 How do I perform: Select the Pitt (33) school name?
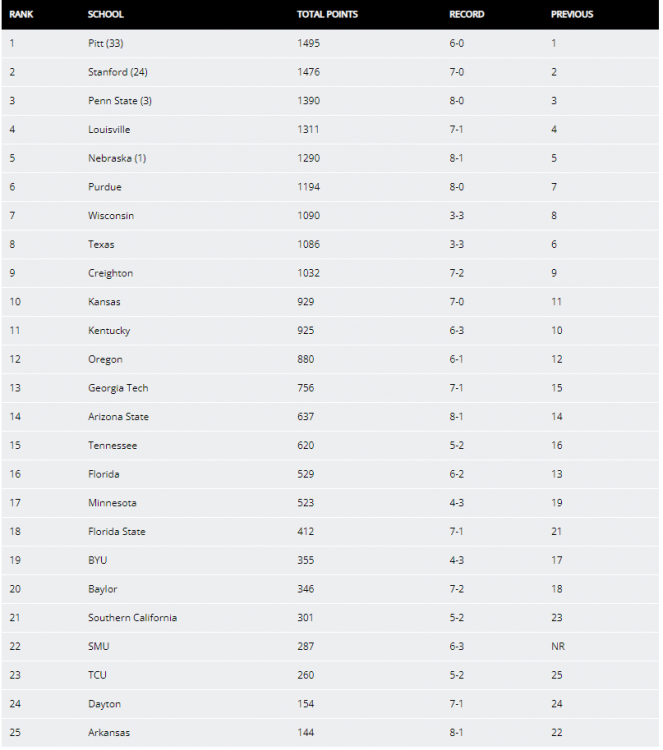[105, 44]
